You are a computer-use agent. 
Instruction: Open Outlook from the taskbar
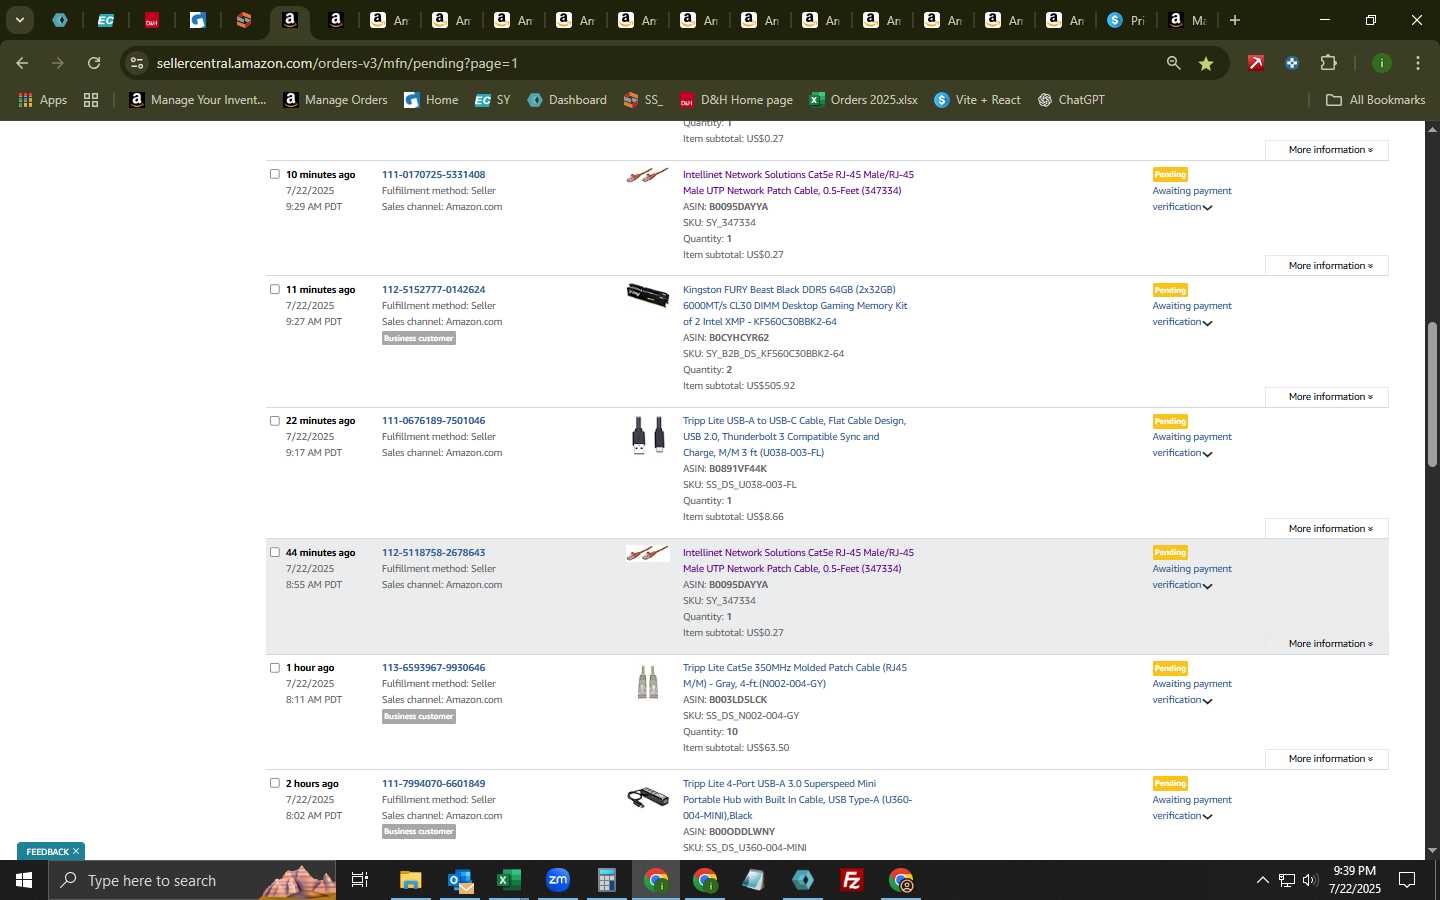coord(460,880)
